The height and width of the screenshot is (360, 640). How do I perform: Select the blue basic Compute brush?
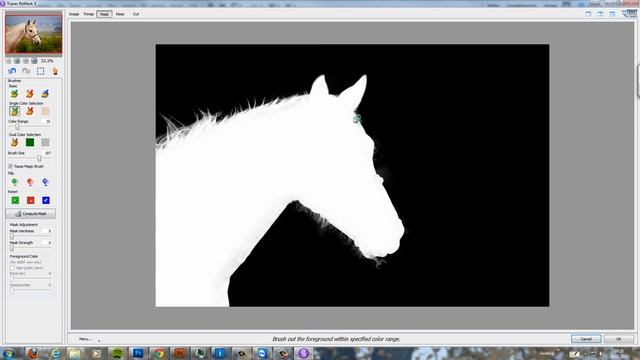45,94
